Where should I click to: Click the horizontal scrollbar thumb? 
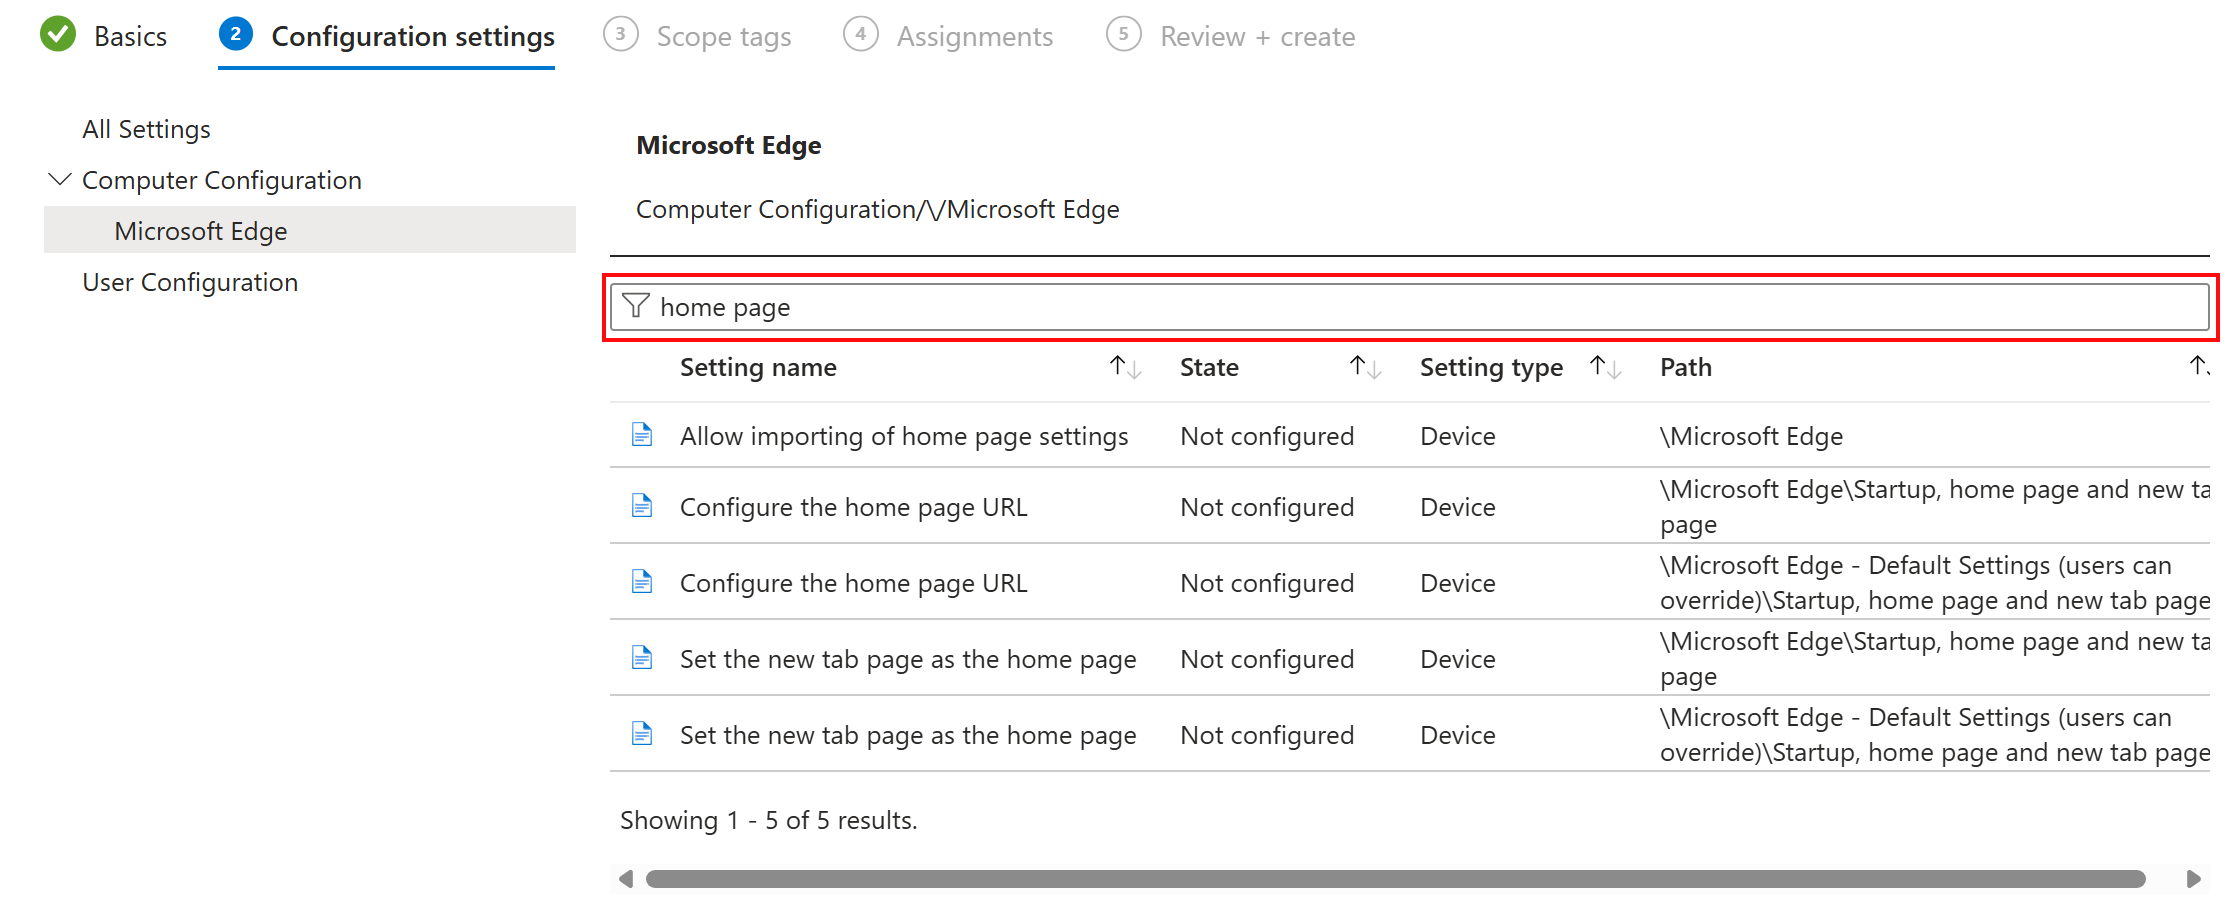pos(1395,879)
